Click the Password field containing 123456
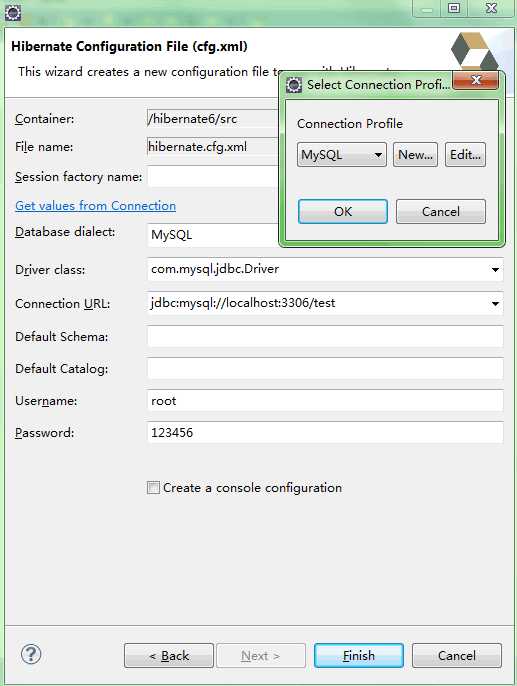 tap(325, 432)
